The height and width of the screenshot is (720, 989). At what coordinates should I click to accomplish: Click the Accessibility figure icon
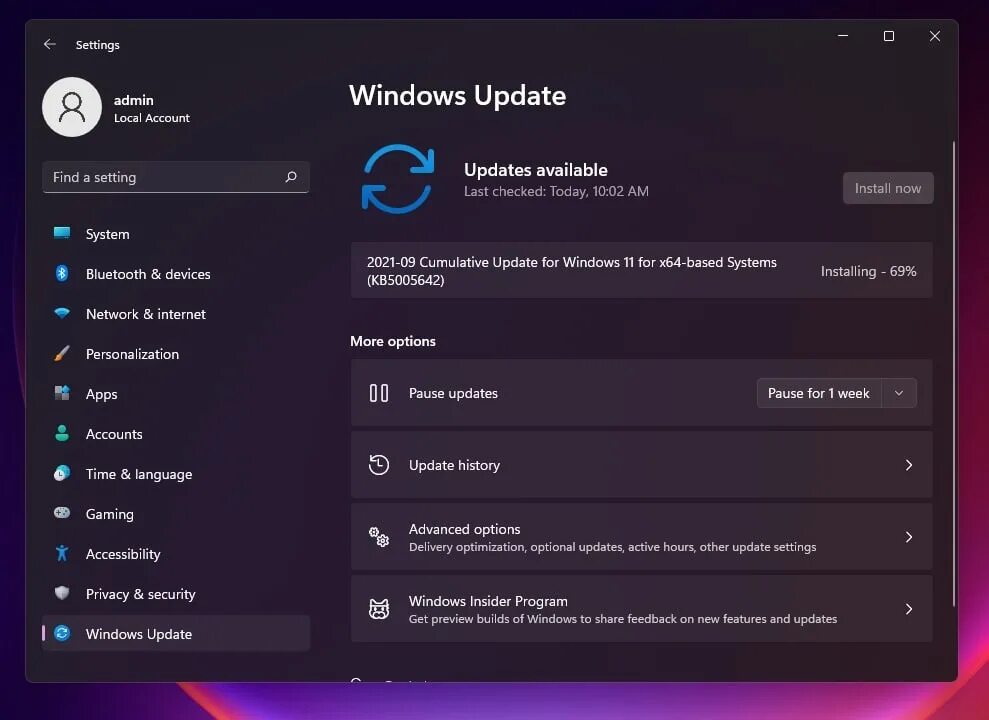coord(62,553)
